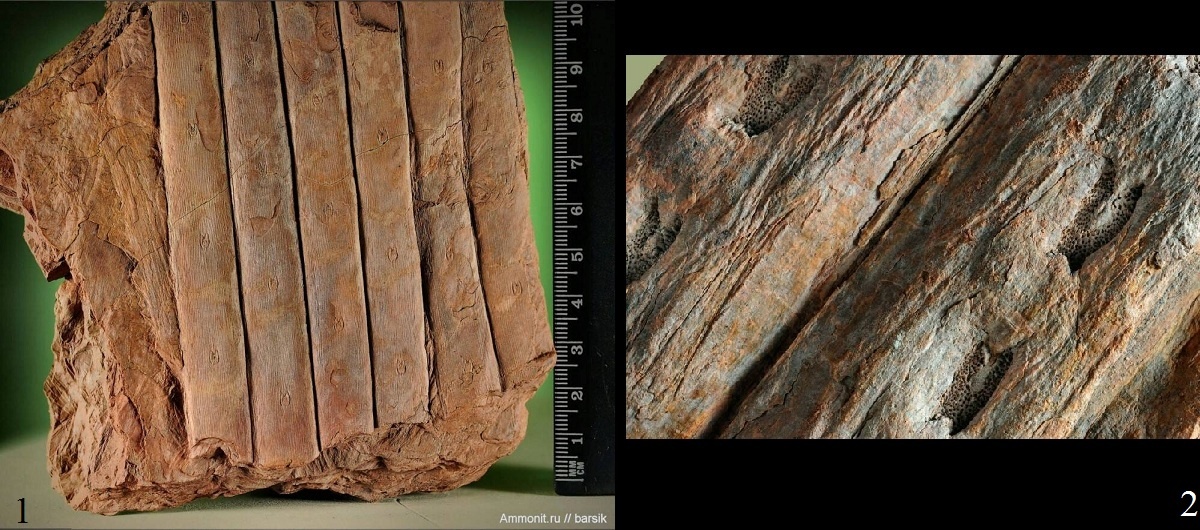Click the 1 mark on the ruler

coord(575,440)
